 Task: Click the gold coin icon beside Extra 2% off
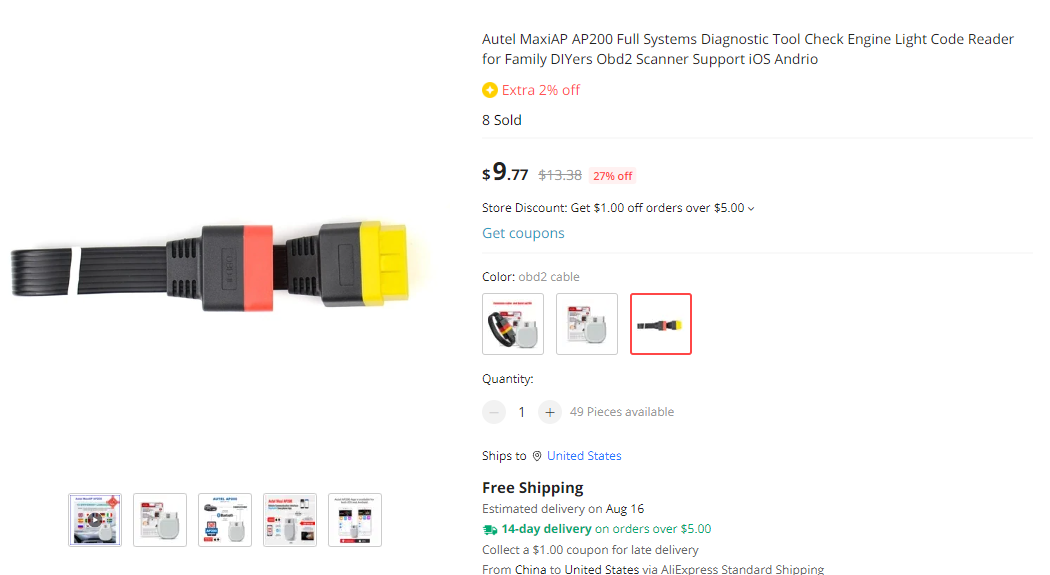click(x=490, y=90)
